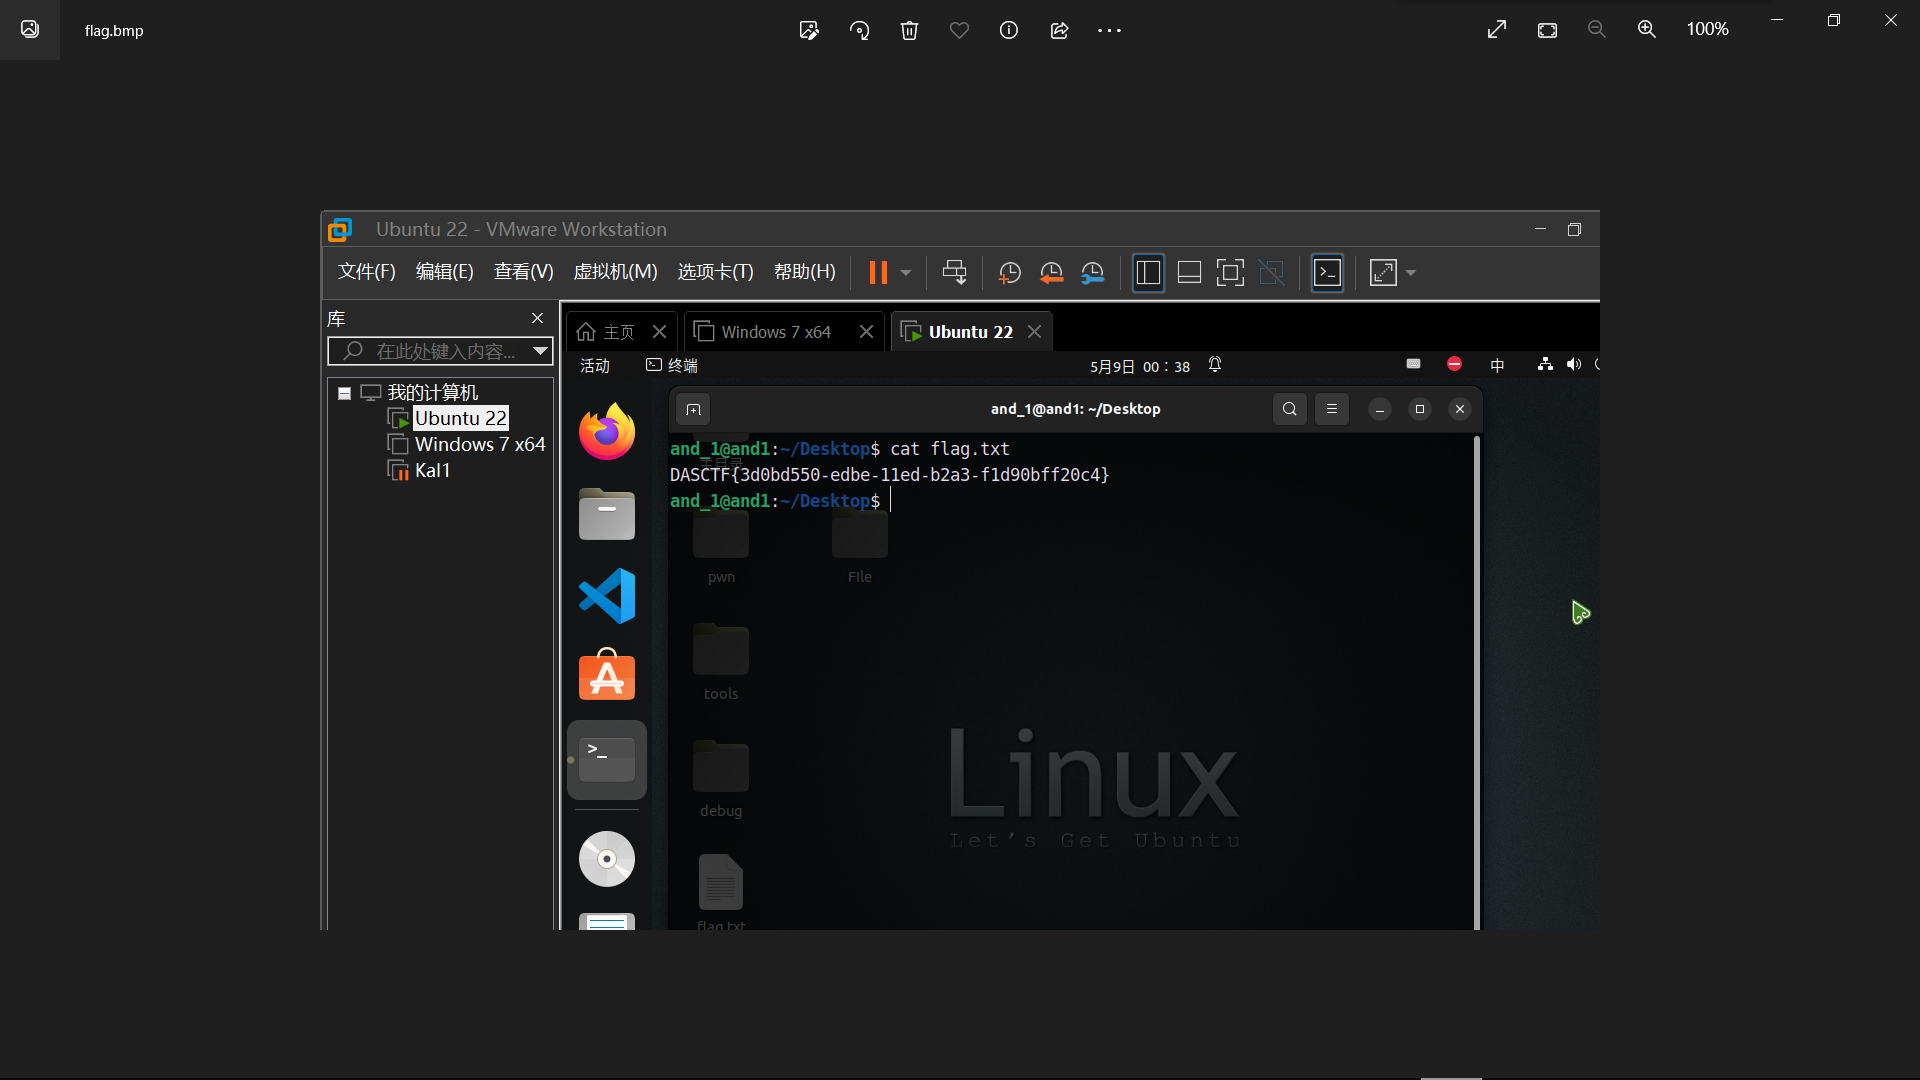Switch to Windows 7 x64 tab

776,332
